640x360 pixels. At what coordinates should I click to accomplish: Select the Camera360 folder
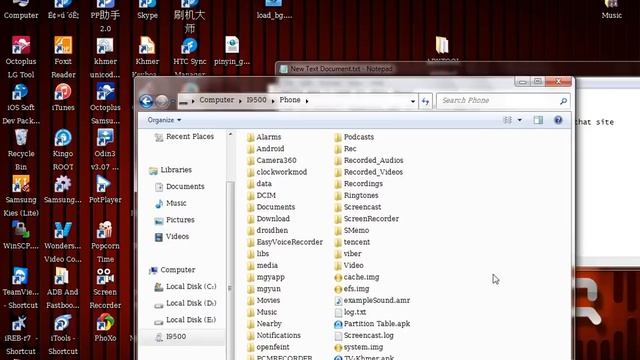pos(272,160)
